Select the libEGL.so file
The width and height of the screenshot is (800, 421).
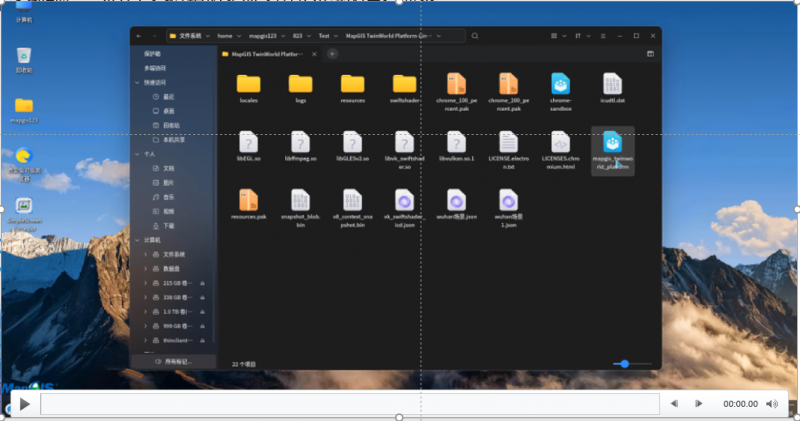pyautogui.click(x=248, y=146)
